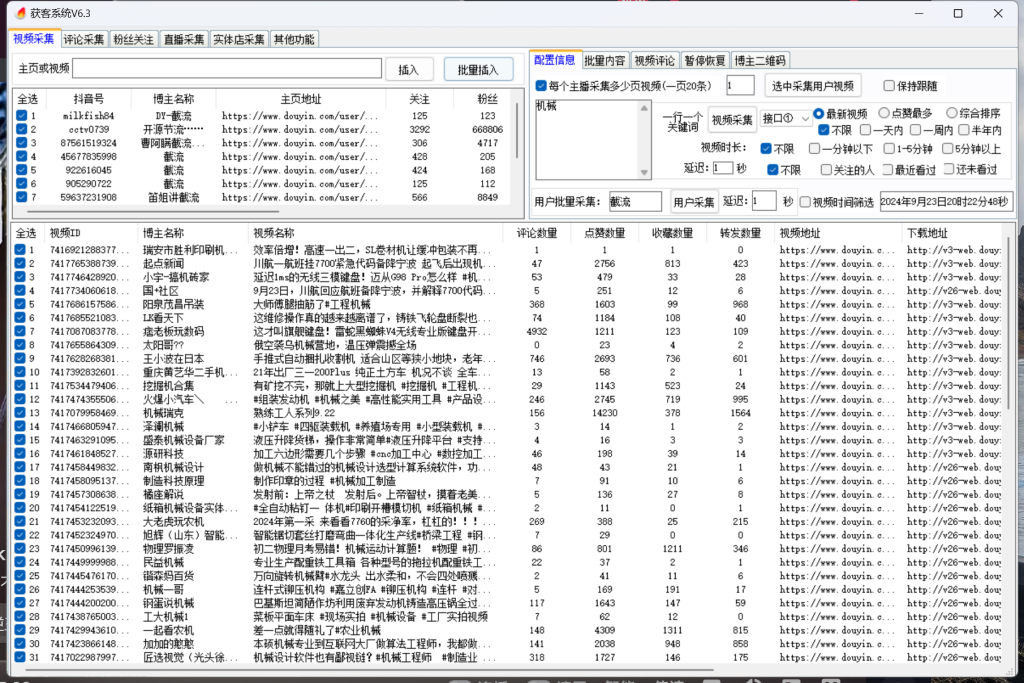Click the 批量插入 button
Viewport: 1024px width, 683px height.
pyautogui.click(x=478, y=69)
